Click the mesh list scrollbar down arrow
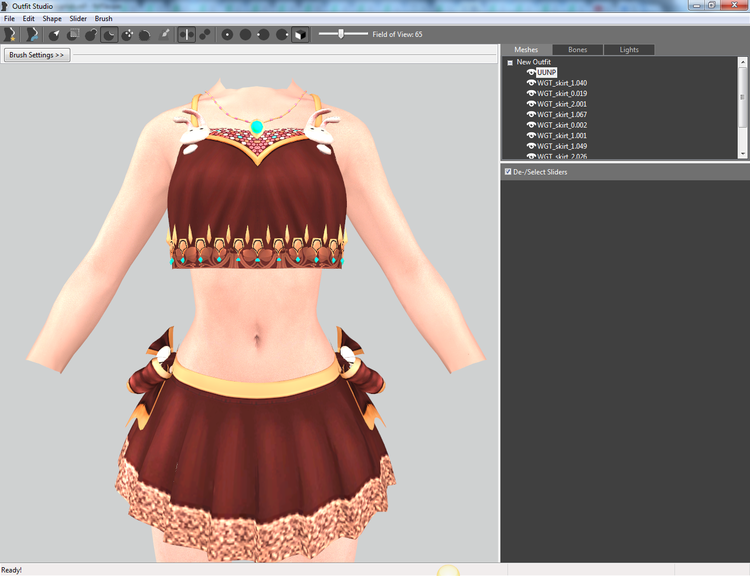The height and width of the screenshot is (576, 750). [742, 154]
